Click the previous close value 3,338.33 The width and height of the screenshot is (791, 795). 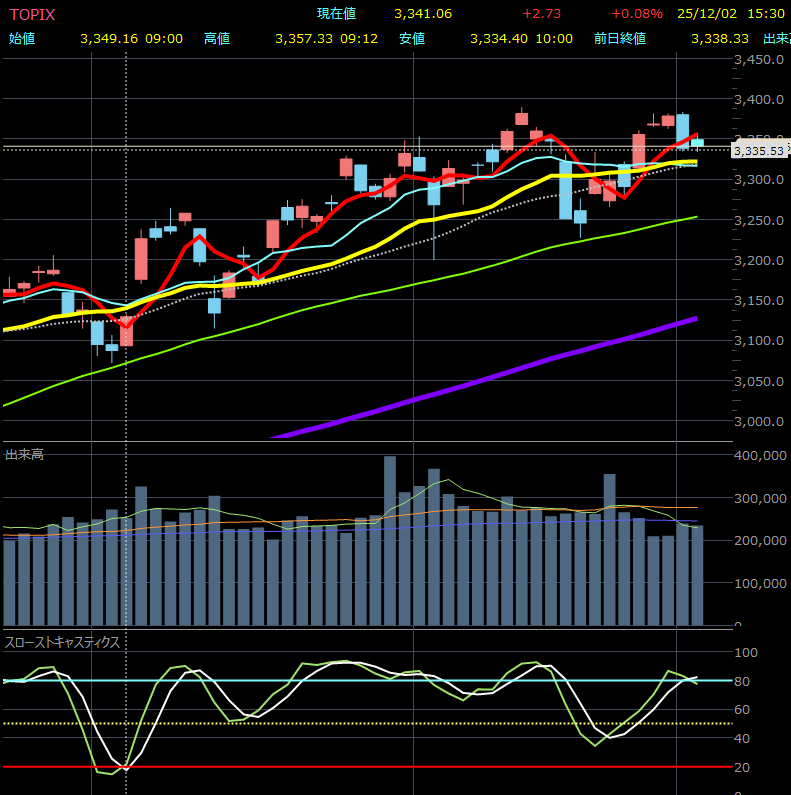[x=719, y=38]
